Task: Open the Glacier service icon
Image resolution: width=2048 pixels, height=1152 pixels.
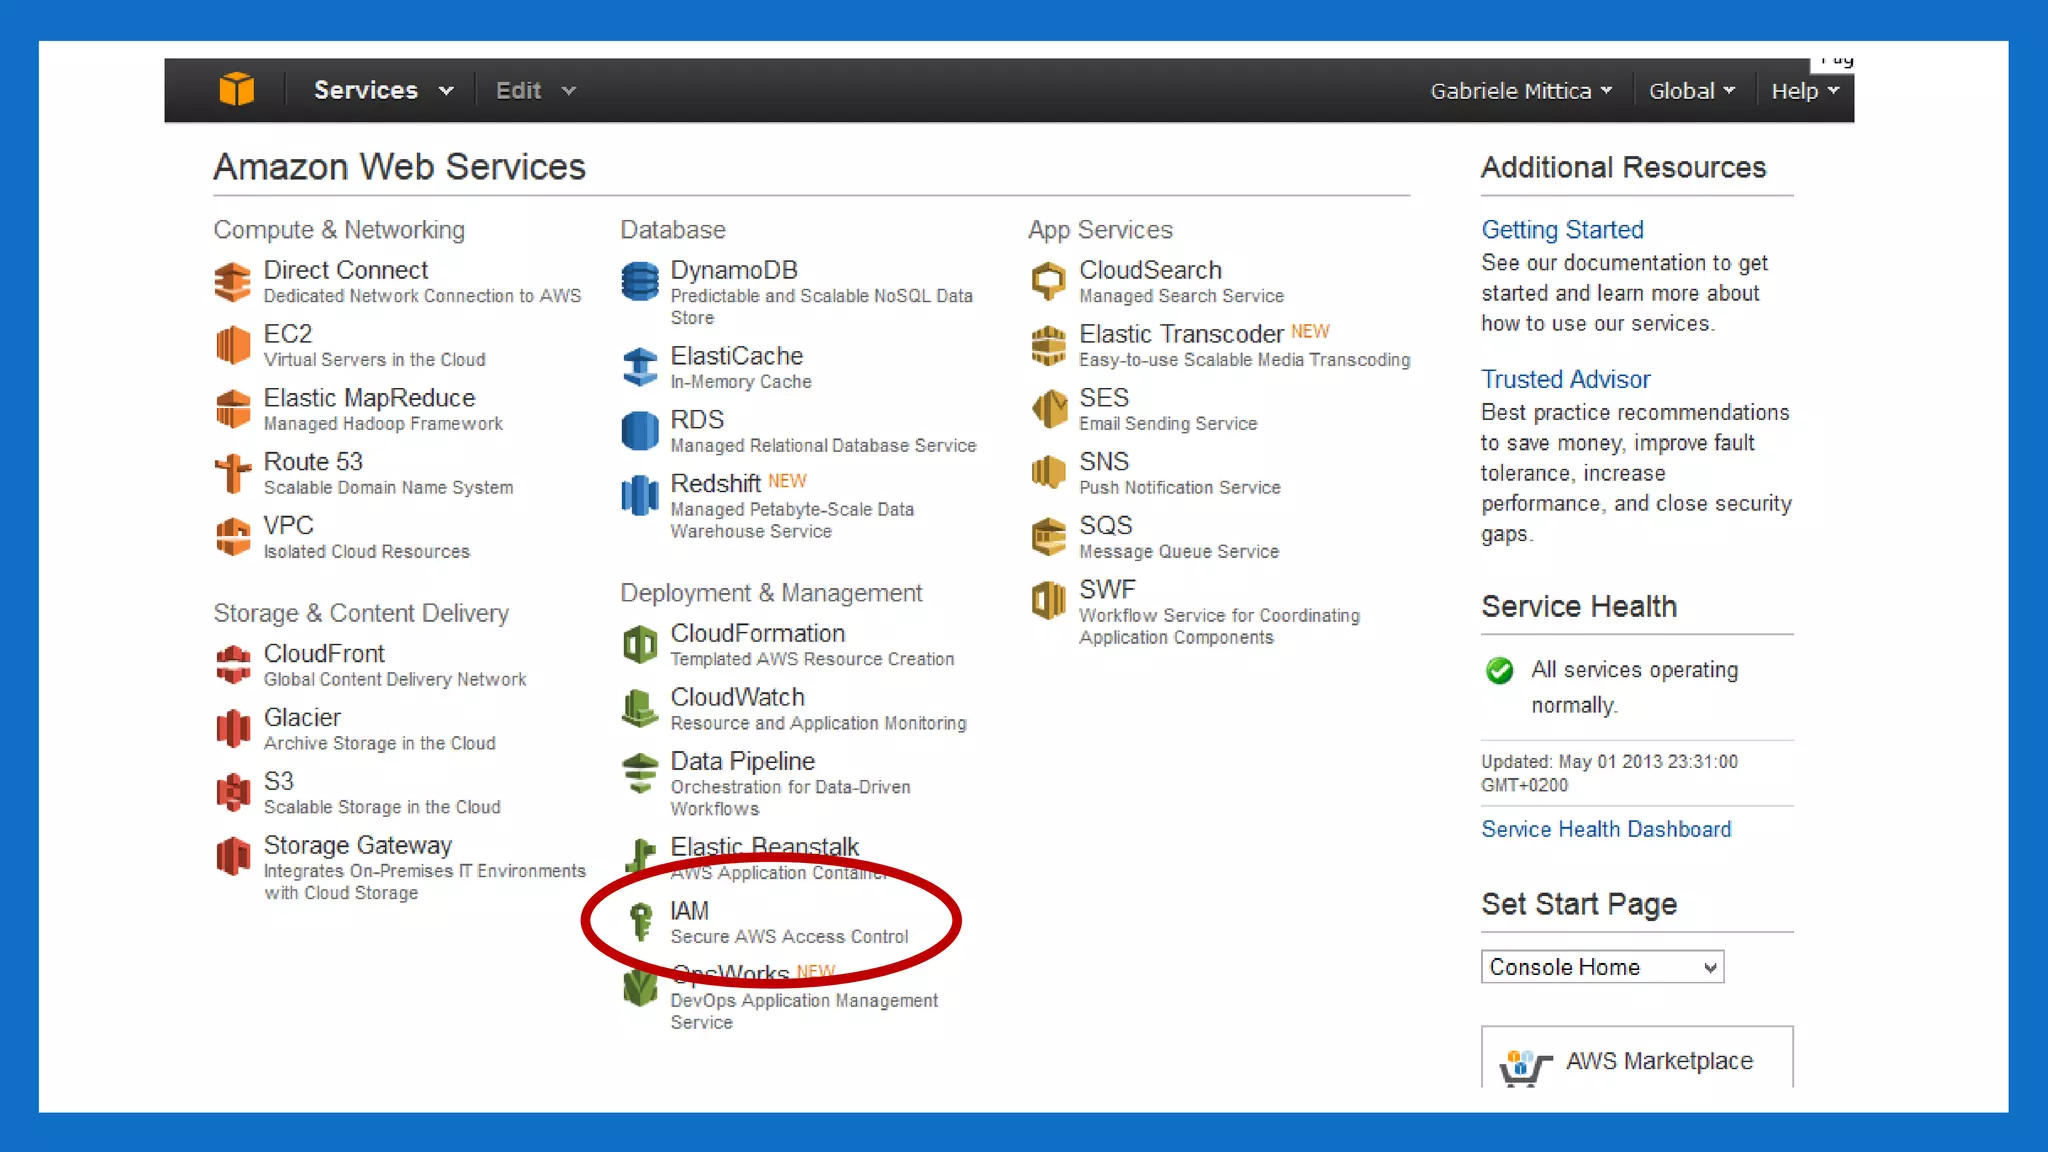Action: [x=233, y=729]
